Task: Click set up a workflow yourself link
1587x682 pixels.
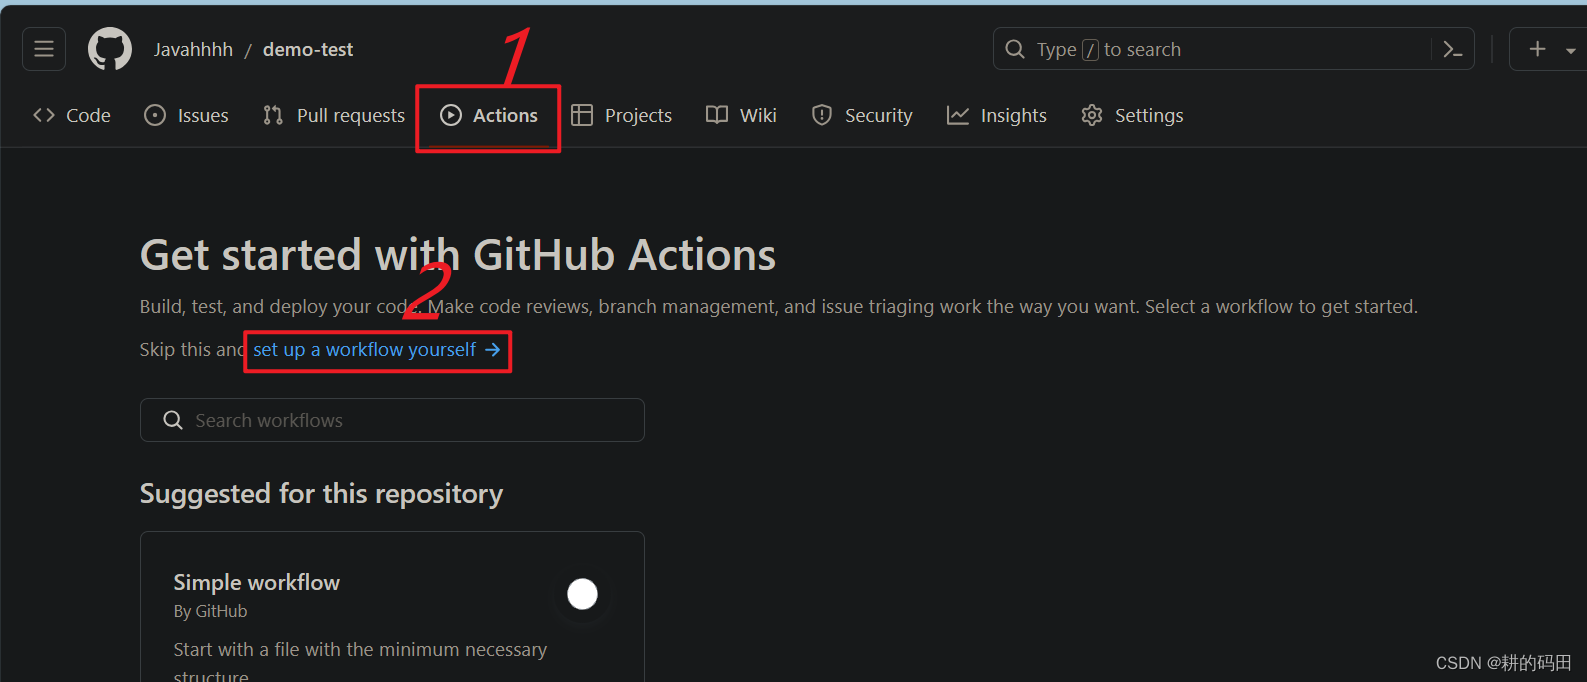Action: coord(377,349)
